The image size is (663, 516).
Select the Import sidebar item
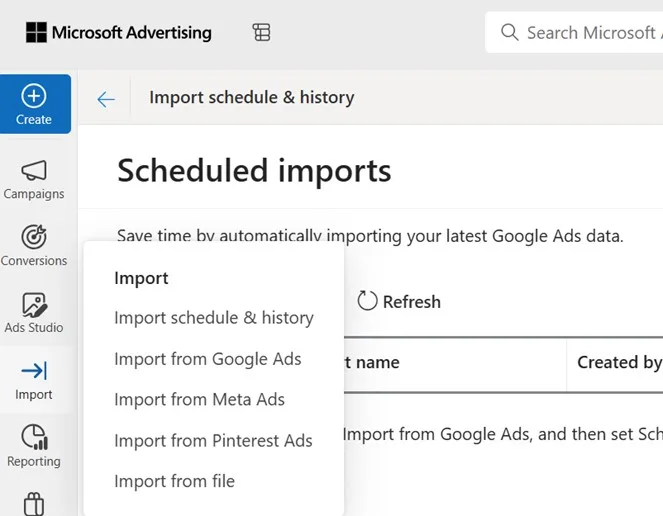click(34, 380)
